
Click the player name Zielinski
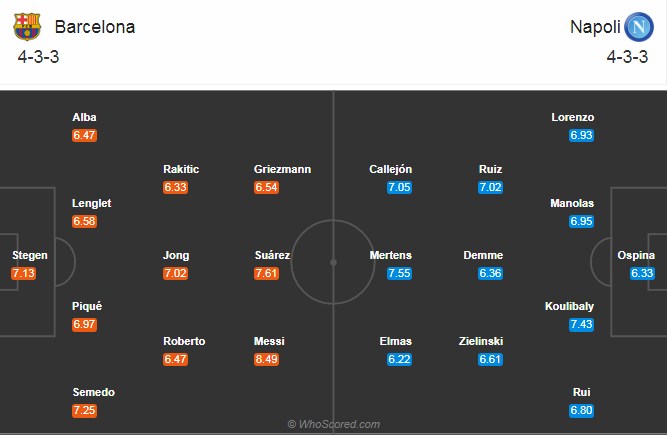[481, 341]
